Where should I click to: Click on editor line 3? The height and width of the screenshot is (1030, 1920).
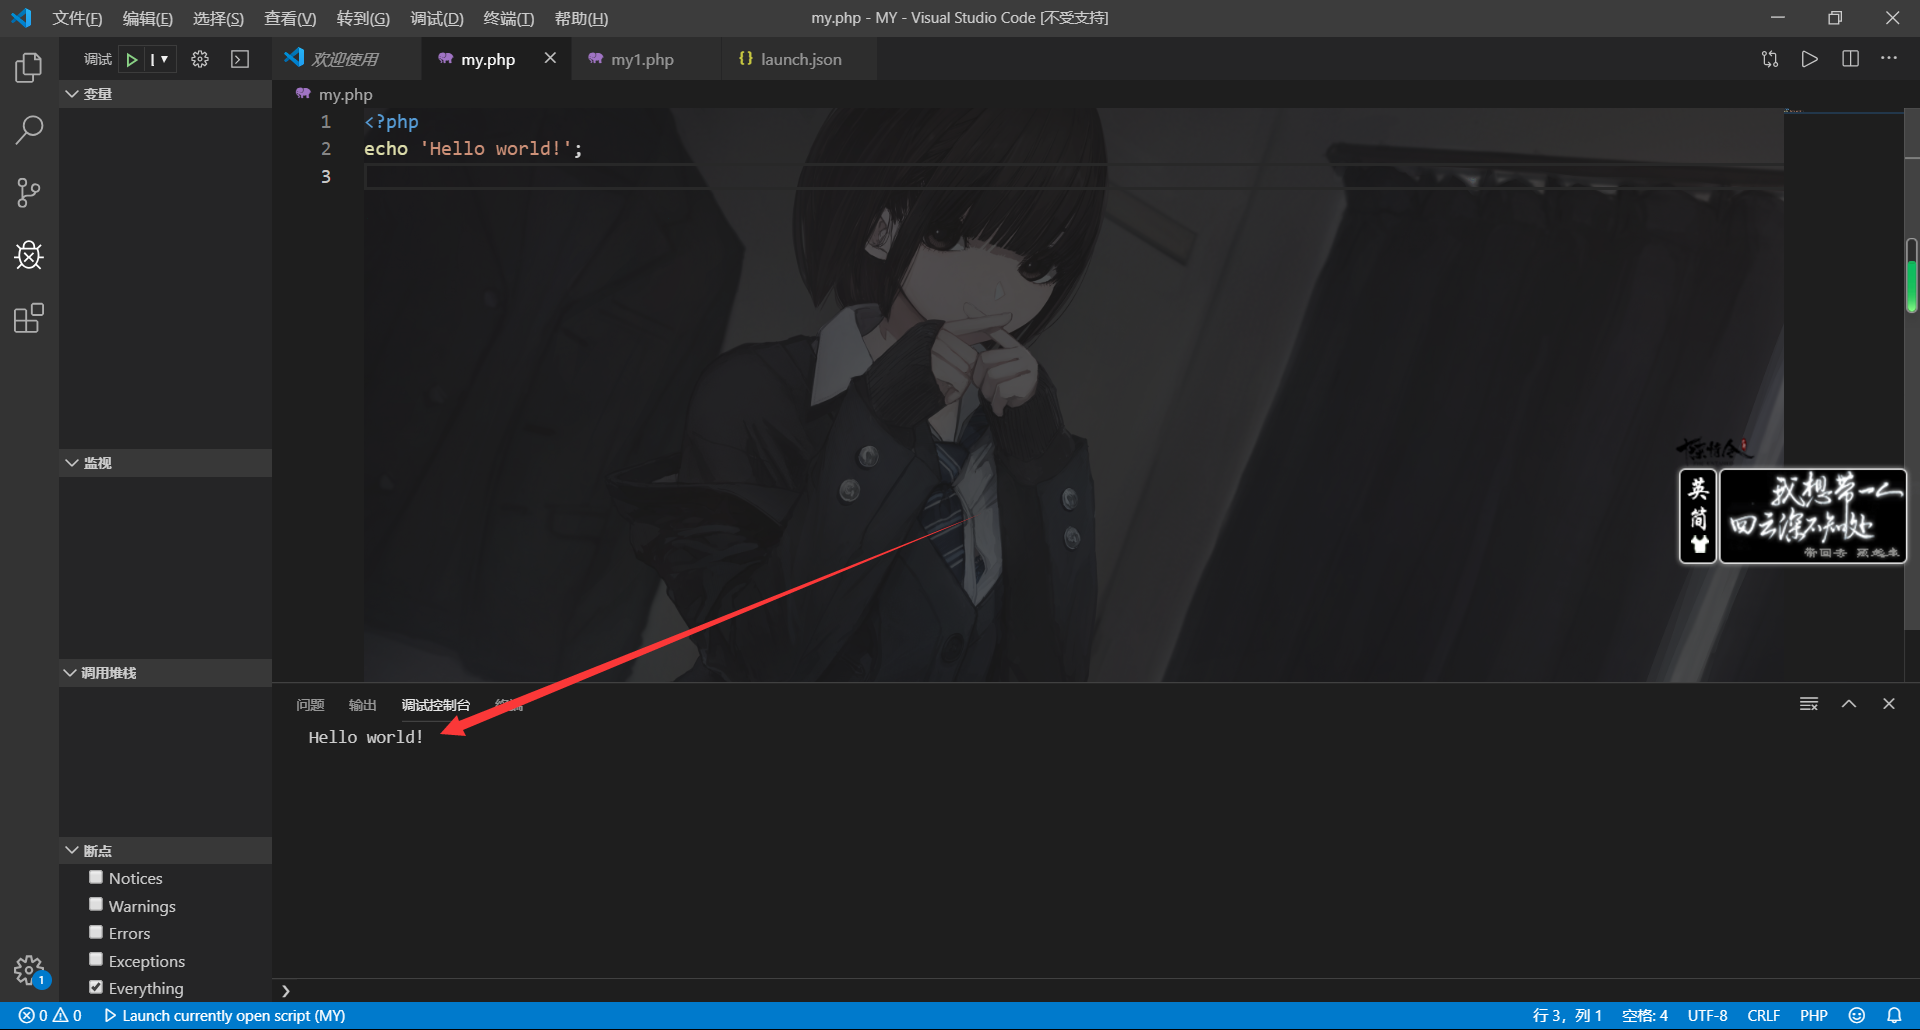[x=1073, y=176]
